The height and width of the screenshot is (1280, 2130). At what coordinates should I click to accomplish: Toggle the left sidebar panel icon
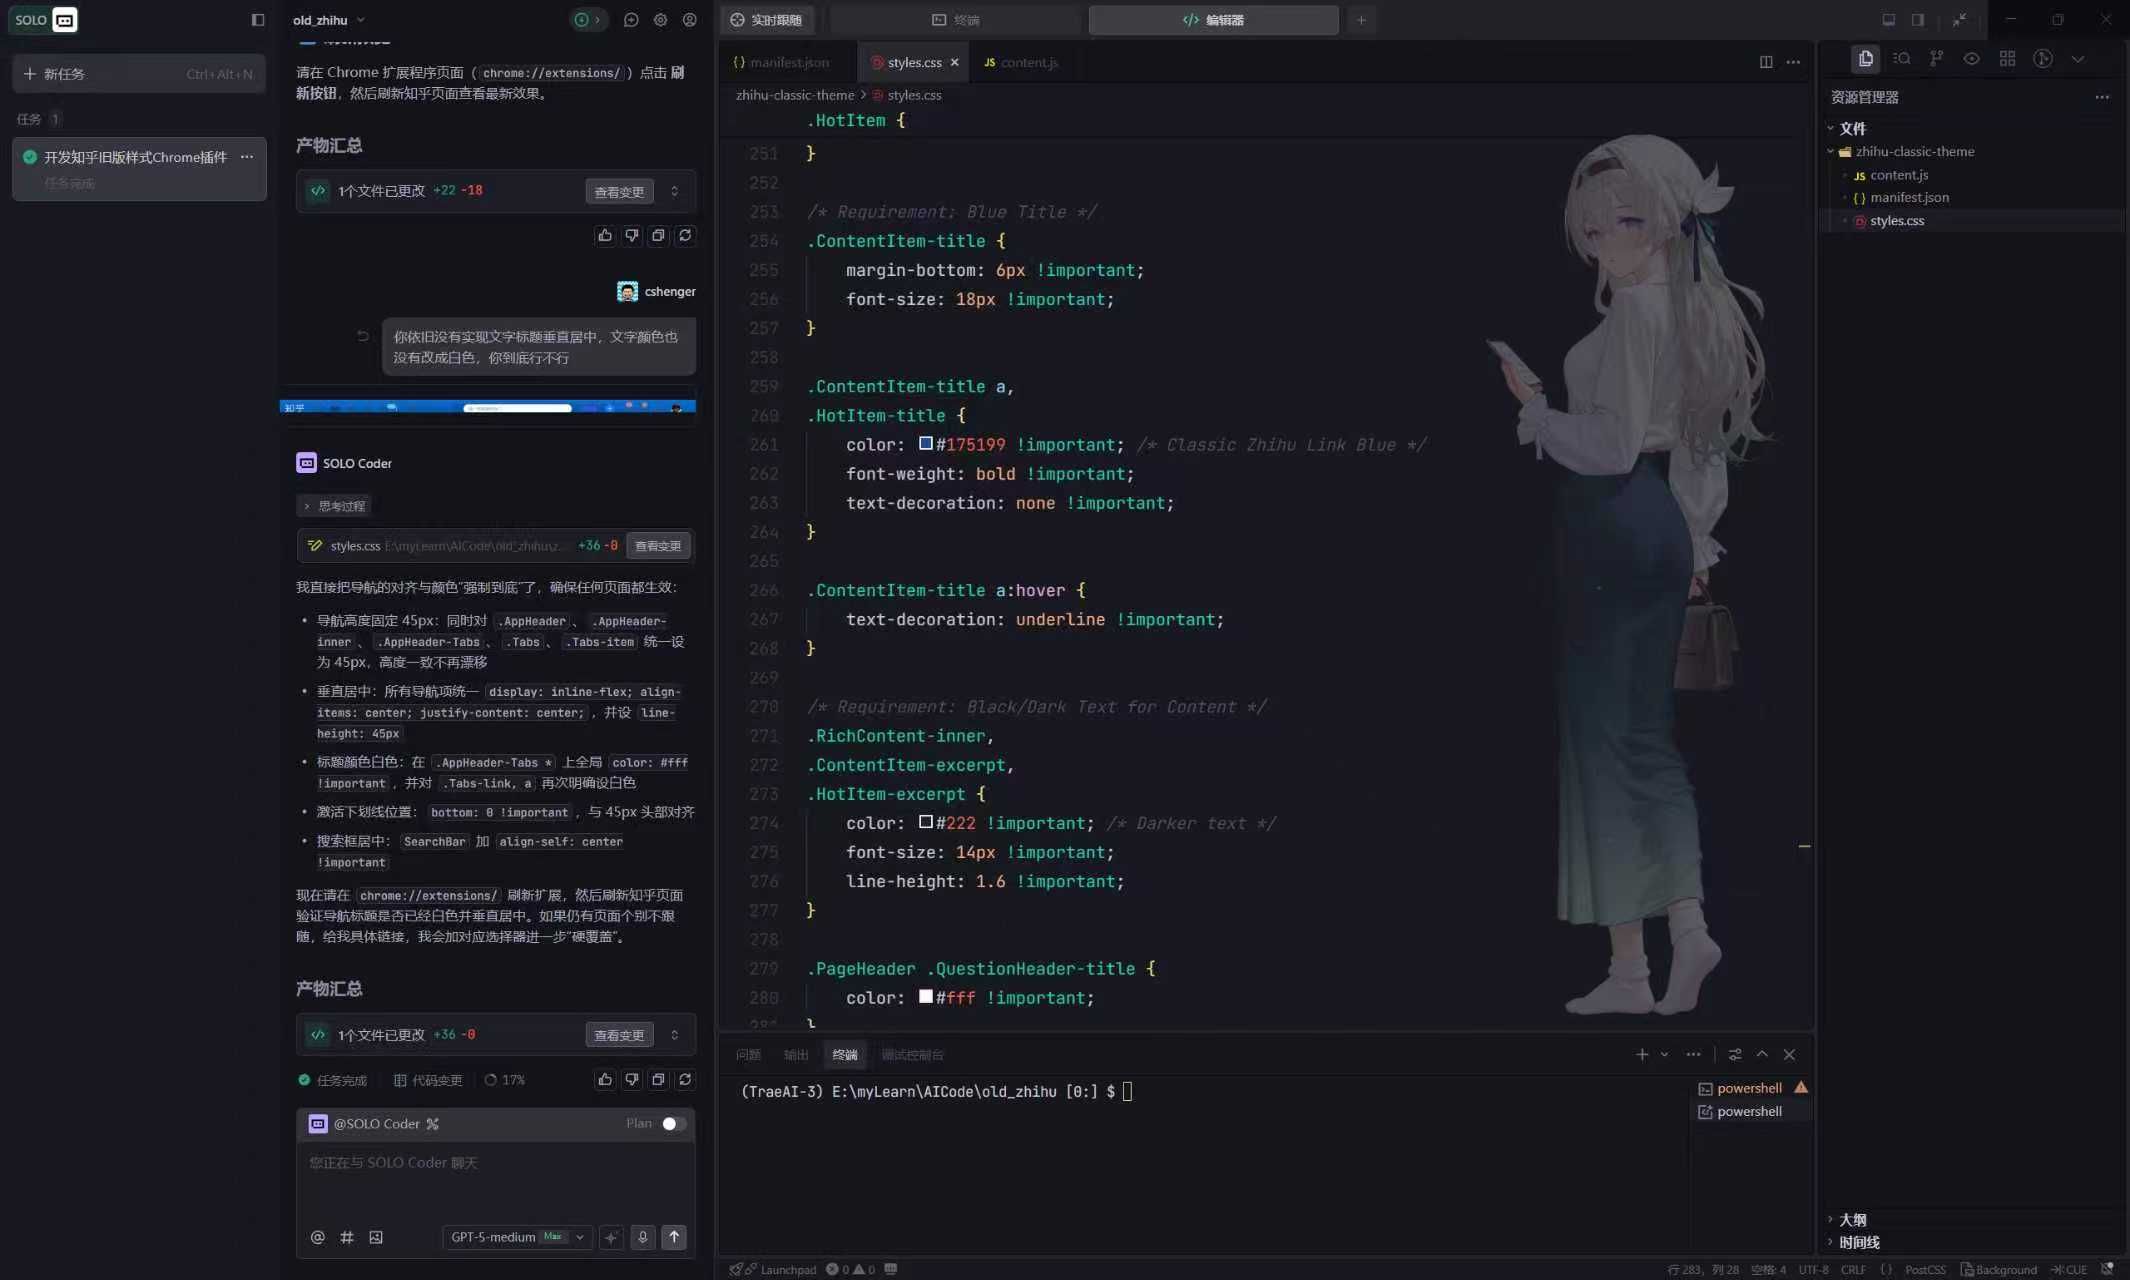point(258,20)
